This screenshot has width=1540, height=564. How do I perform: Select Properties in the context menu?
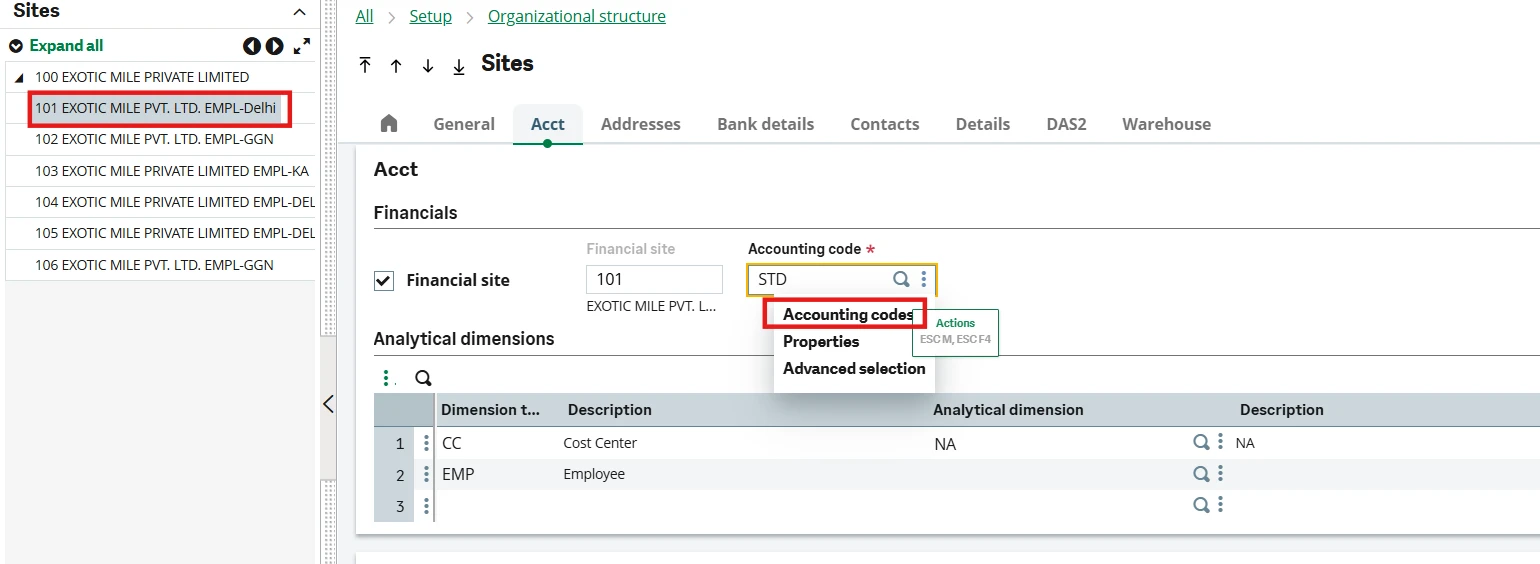pos(821,341)
